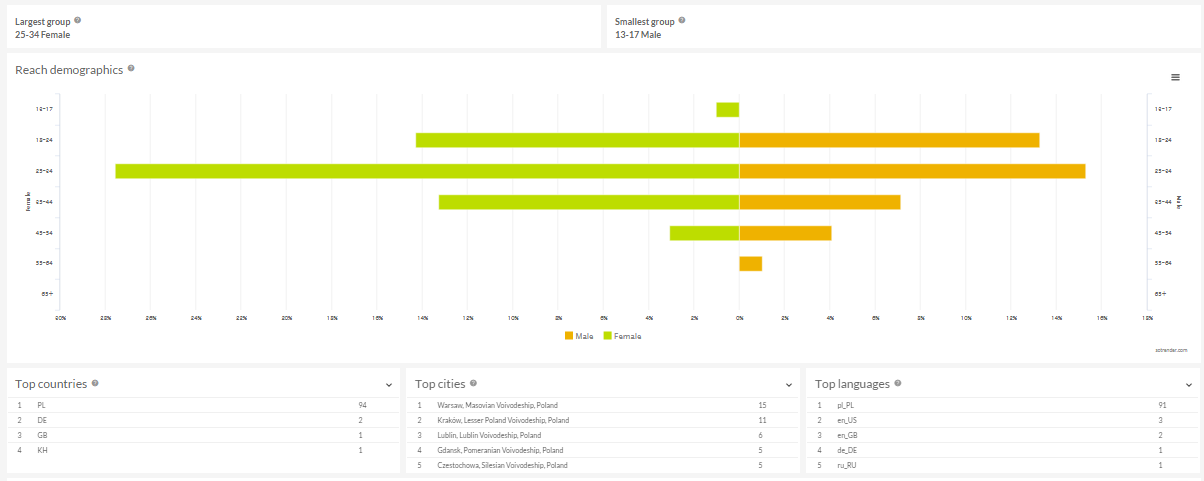This screenshot has height=481, width=1204.
Task: Collapse the Top countries panel
Action: [388, 384]
